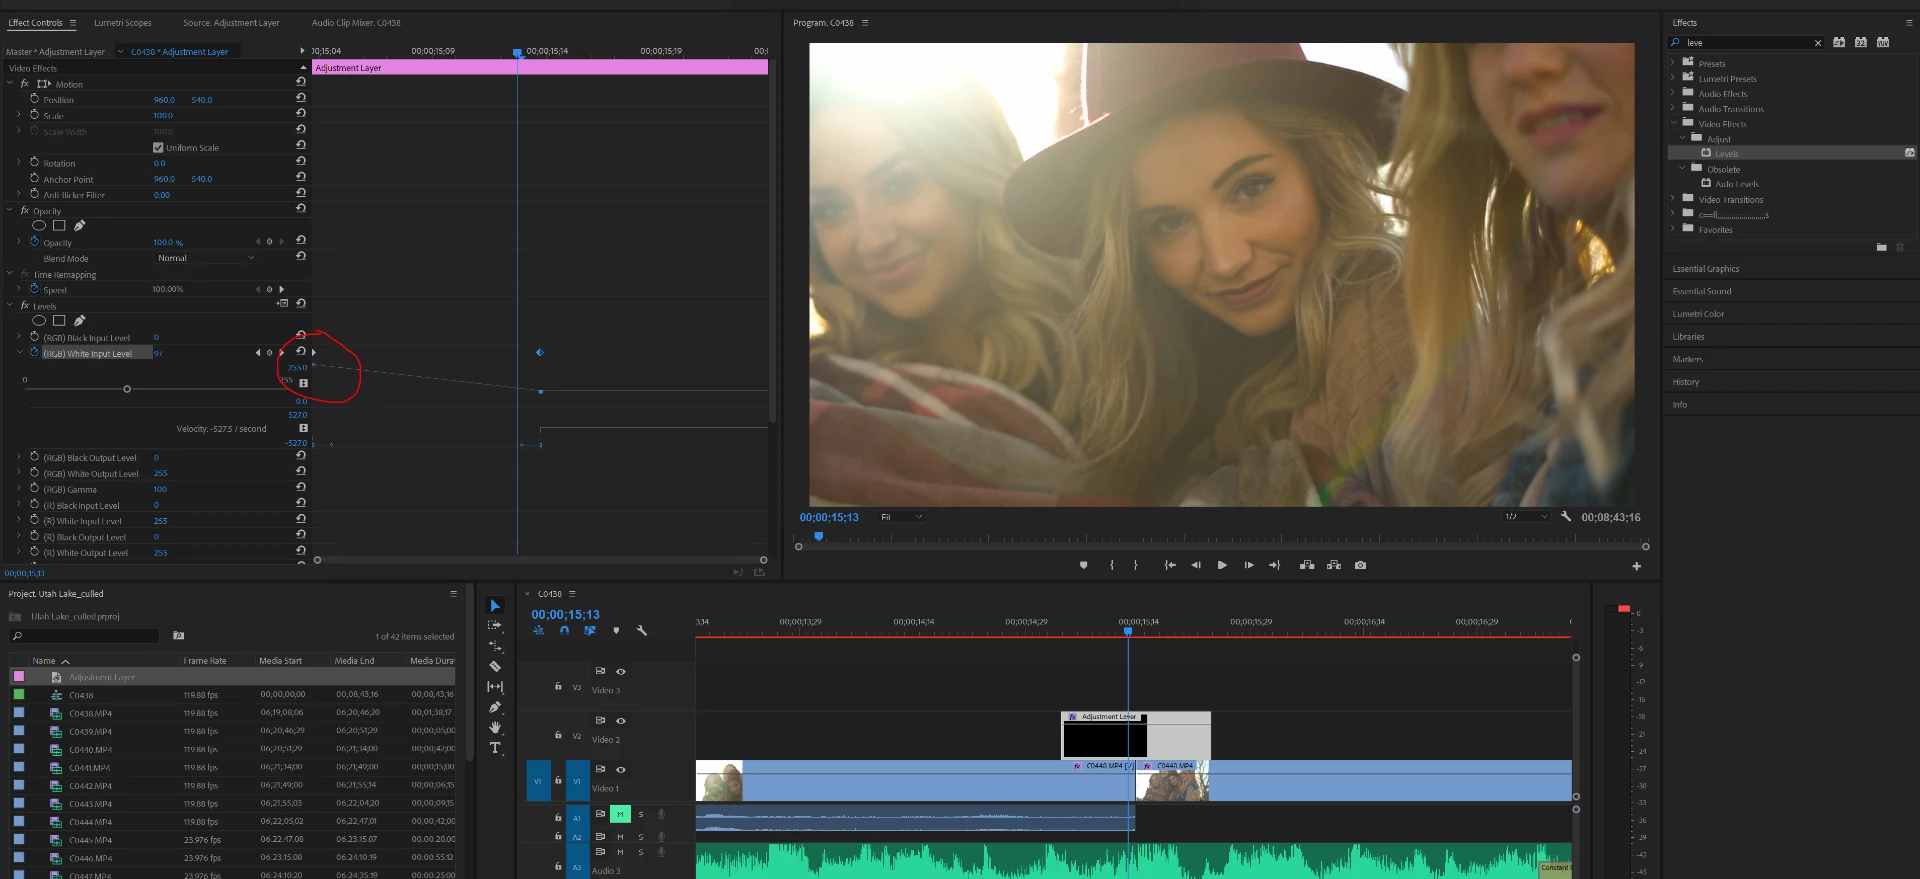Select the Levels effect in the Effects list
The height and width of the screenshot is (879, 1920).
pyautogui.click(x=1792, y=153)
